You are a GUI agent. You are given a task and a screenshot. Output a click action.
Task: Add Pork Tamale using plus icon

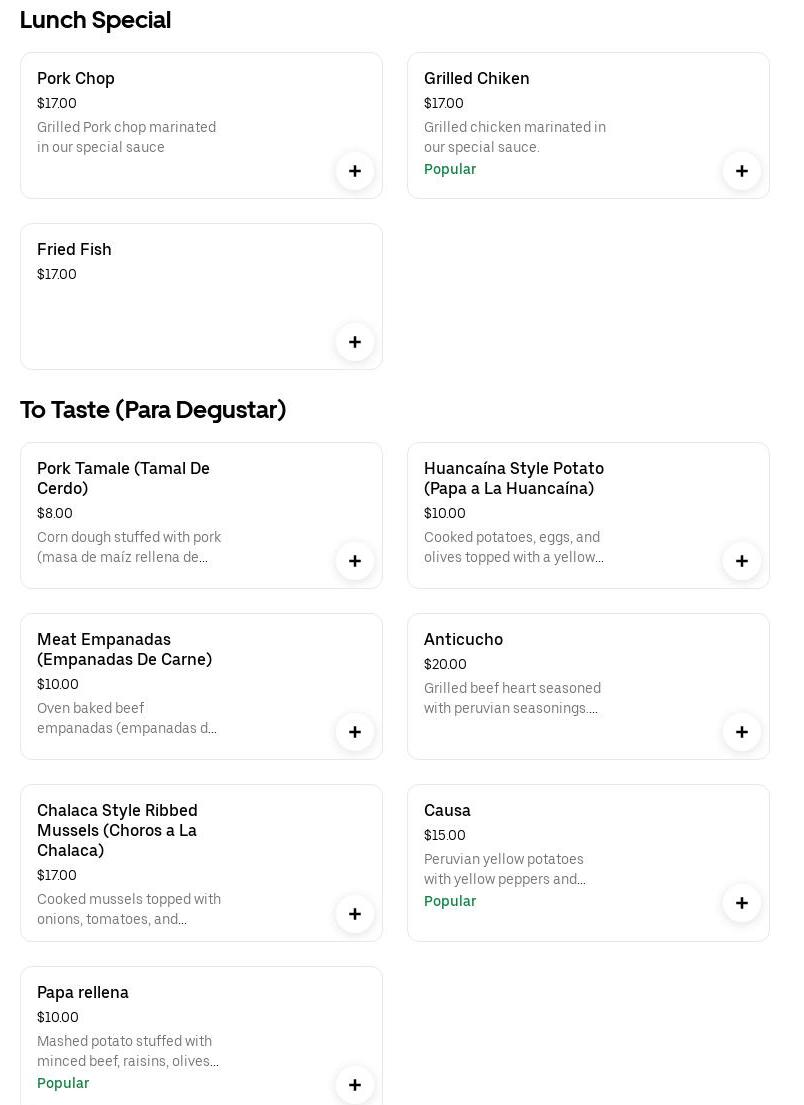click(355, 561)
